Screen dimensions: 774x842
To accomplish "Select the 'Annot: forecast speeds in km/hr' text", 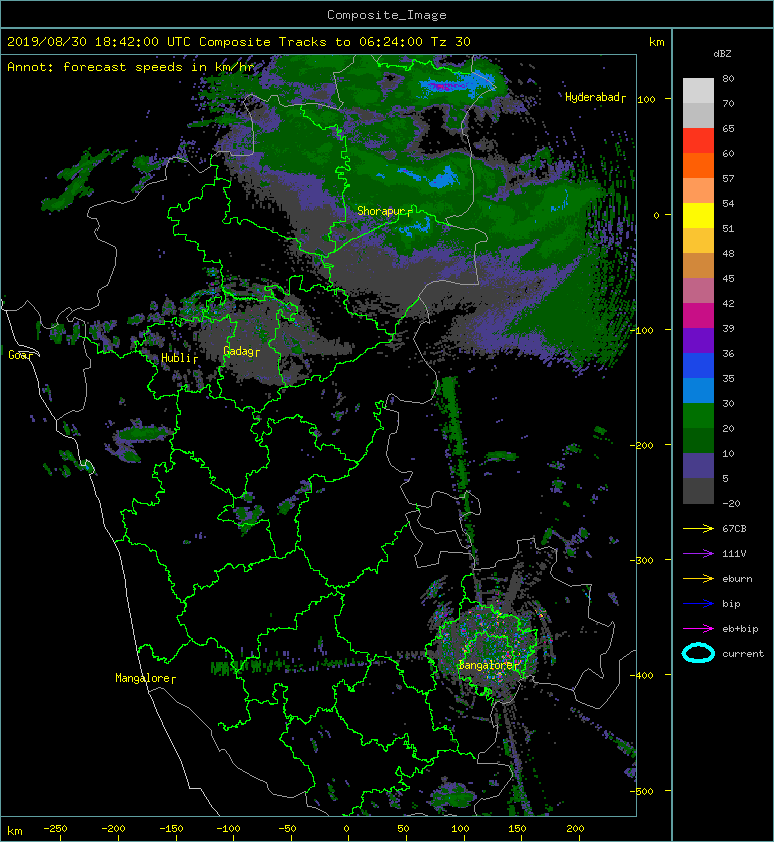I will pos(131,67).
